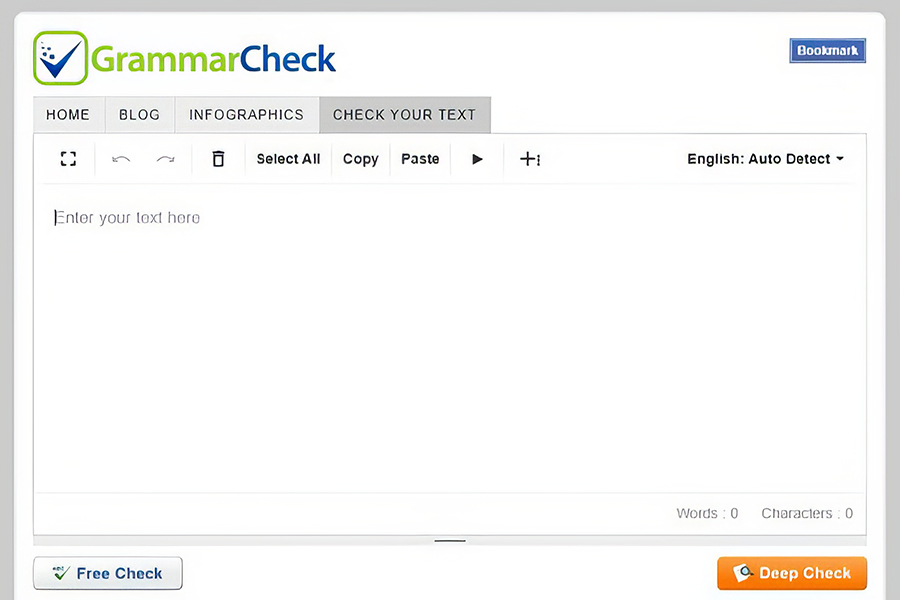Open the English: Auto Detect dropdown

coord(765,159)
